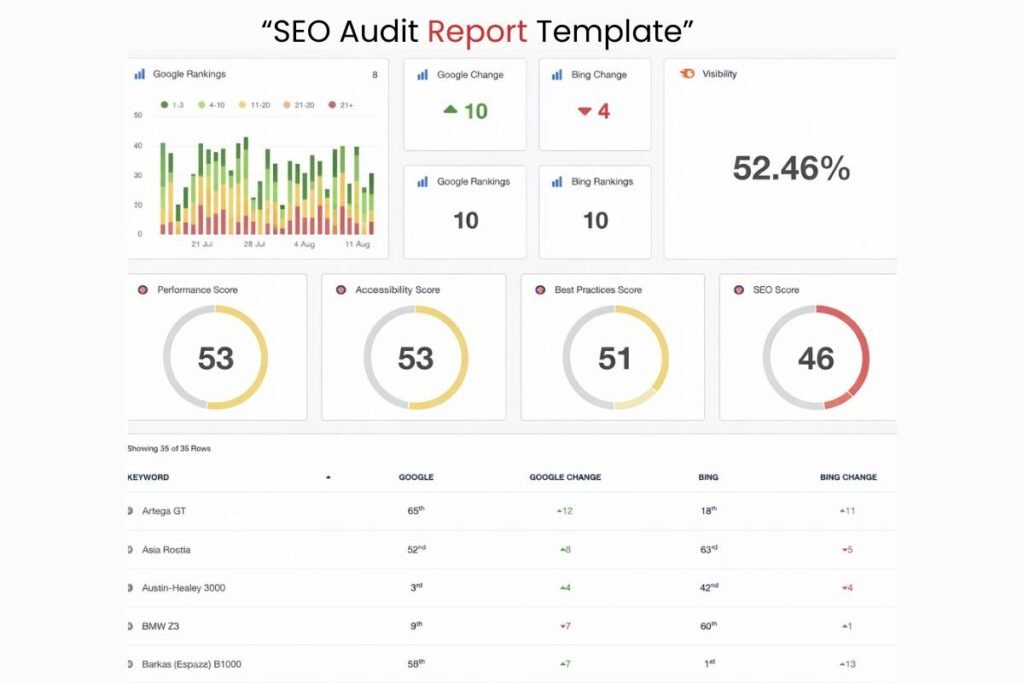The image size is (1024, 683).
Task: Click the SEO Score widget icon
Action: click(x=738, y=289)
